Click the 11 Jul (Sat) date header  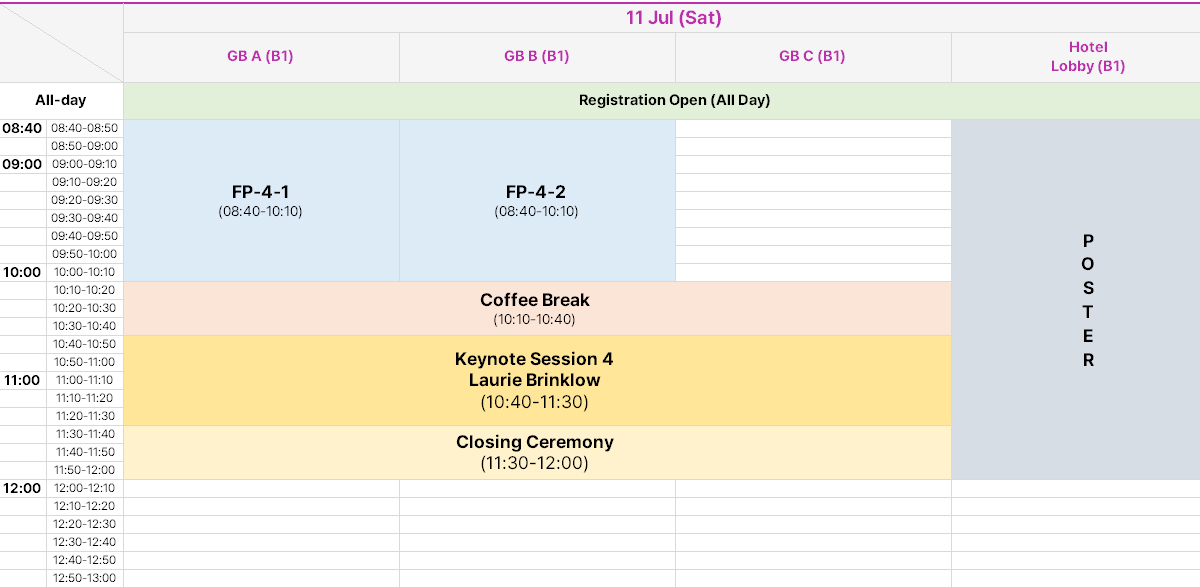662,18
